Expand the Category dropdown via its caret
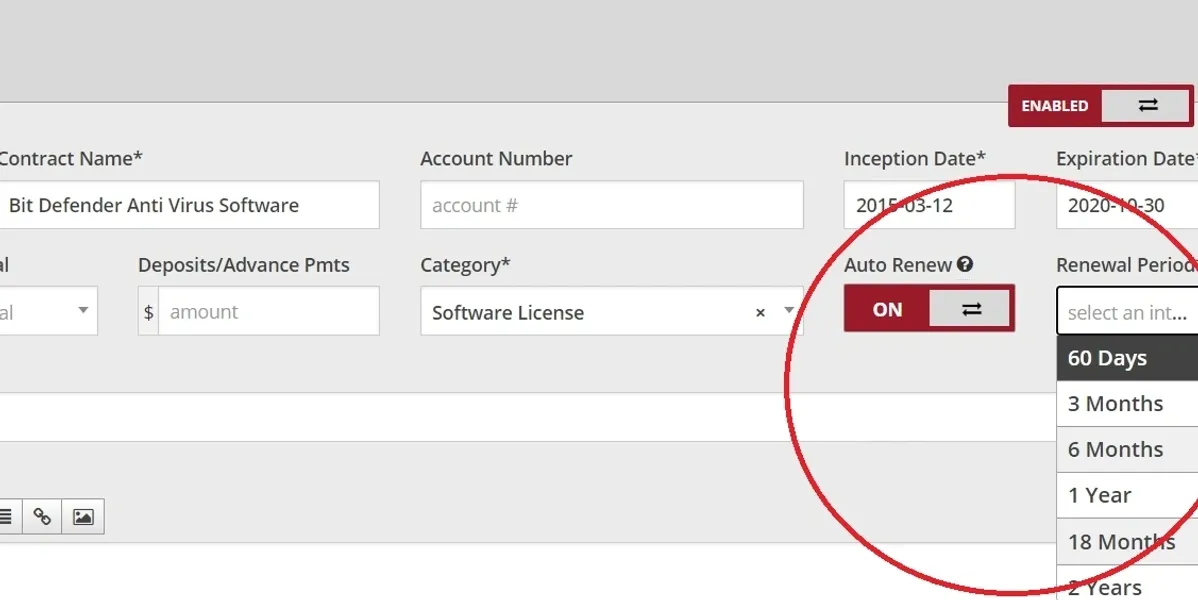This screenshot has height=600, width=1198. (786, 312)
